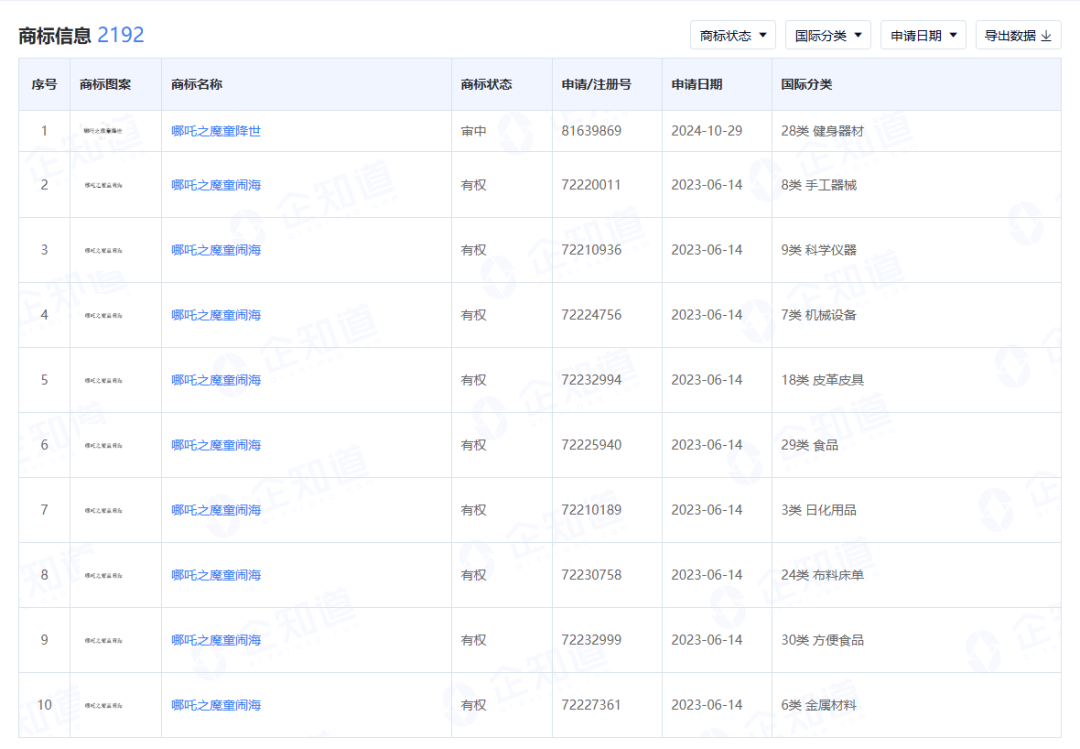
Task: Click the trademark name link in row 10
Action: (x=216, y=705)
